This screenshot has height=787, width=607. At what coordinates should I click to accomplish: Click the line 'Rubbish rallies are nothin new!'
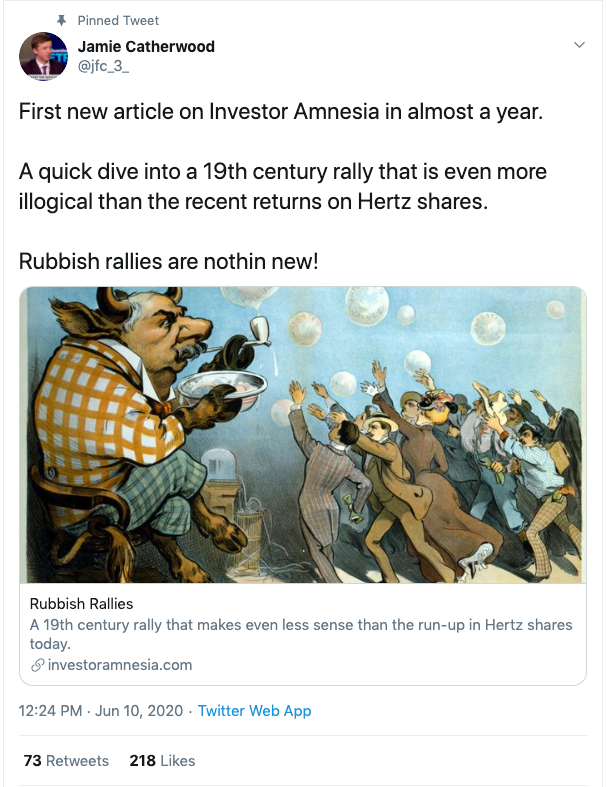[169, 261]
